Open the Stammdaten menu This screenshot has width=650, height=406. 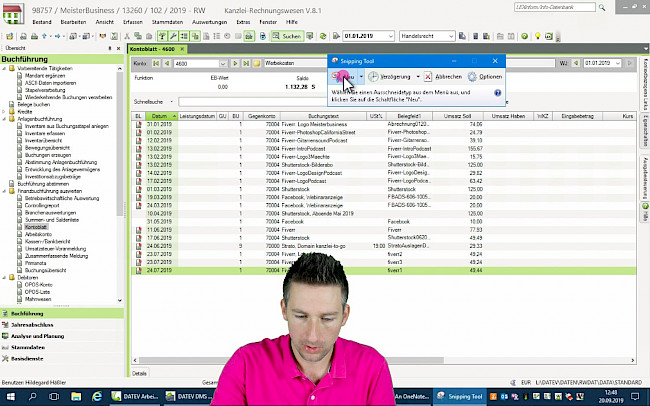(x=167, y=22)
